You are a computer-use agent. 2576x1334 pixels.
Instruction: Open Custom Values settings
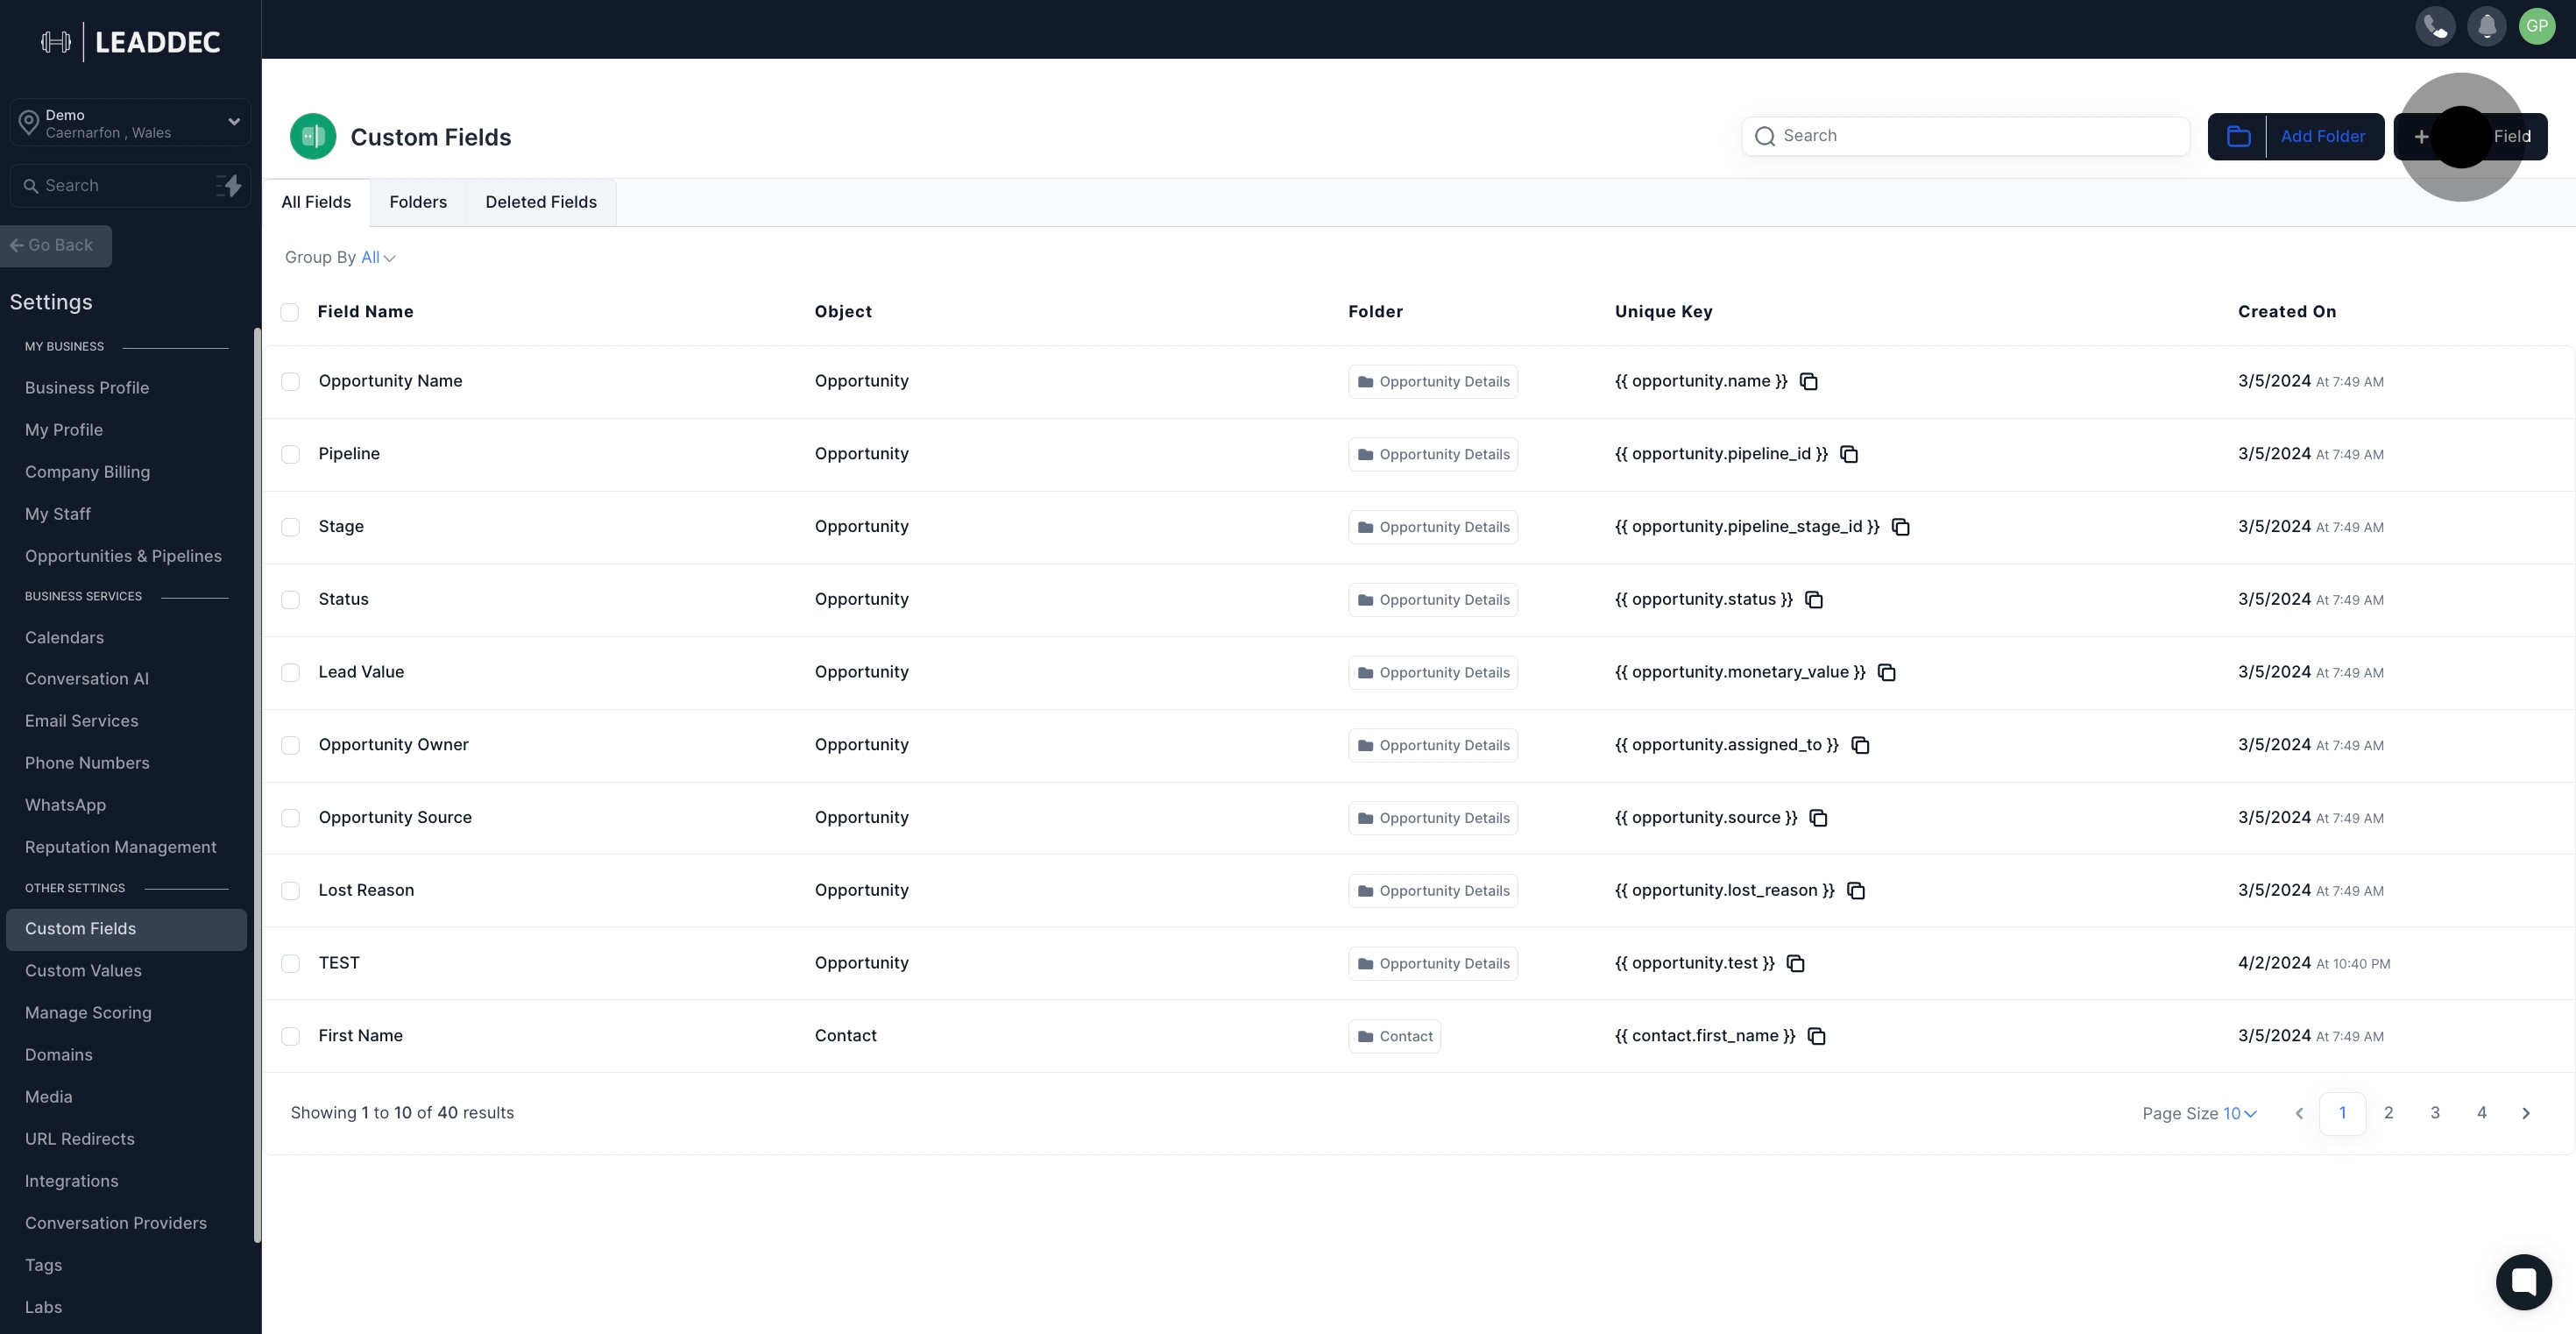click(x=83, y=971)
